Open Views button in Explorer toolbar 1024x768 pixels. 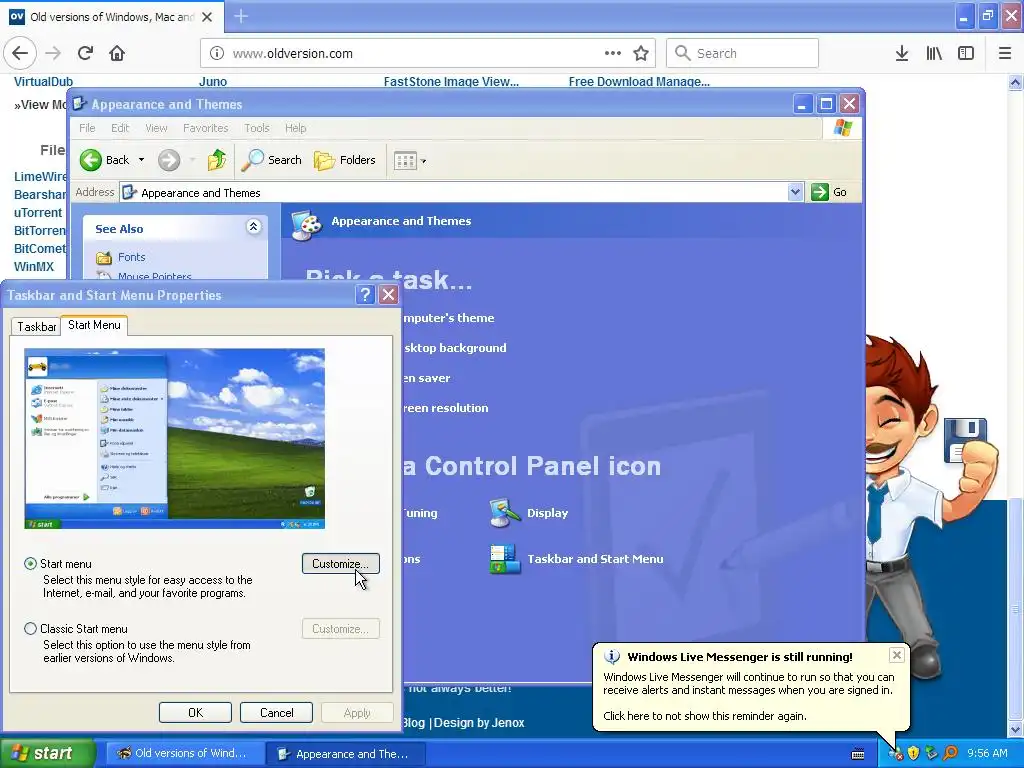click(409, 160)
